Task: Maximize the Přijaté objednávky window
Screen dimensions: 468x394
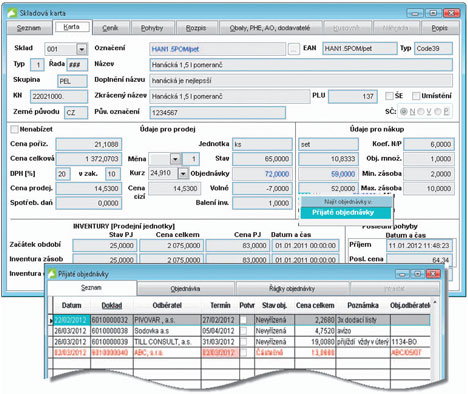Action: [417, 274]
